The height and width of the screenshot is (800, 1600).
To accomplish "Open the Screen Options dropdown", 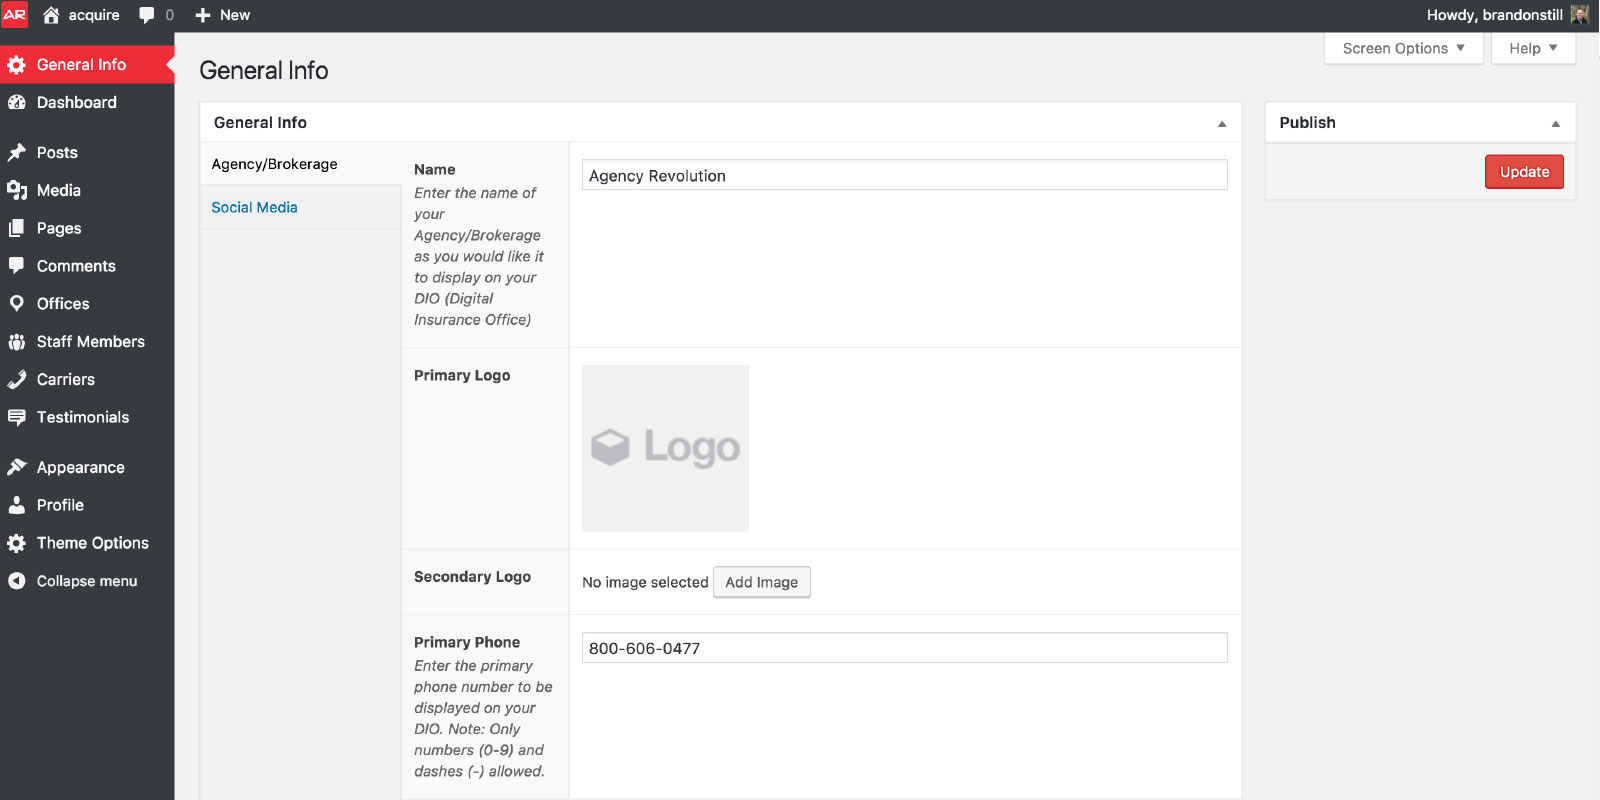I will (1403, 48).
